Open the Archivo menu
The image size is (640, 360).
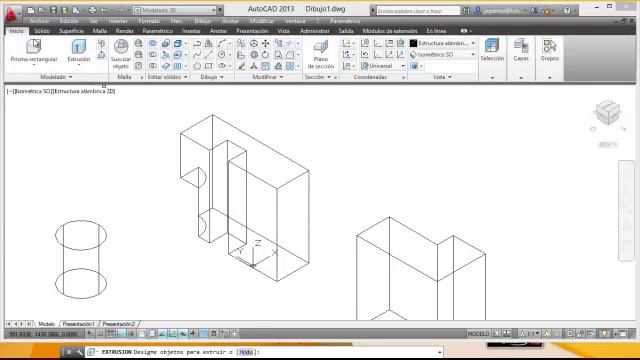[39, 21]
